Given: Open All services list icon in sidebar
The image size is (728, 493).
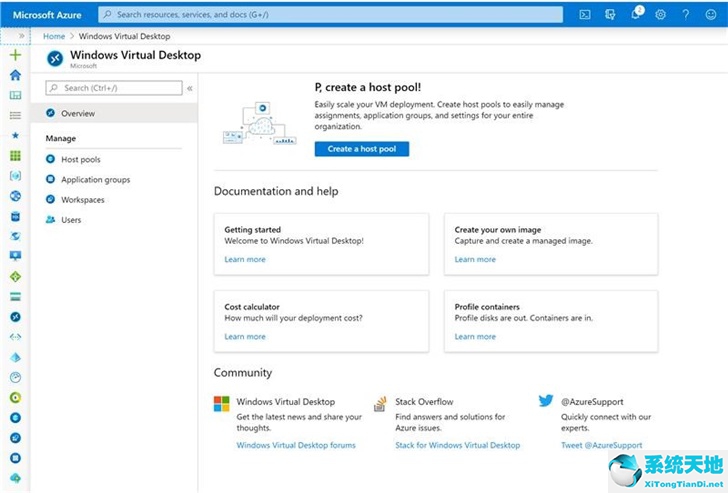Looking at the screenshot, I should pyautogui.click(x=15, y=115).
